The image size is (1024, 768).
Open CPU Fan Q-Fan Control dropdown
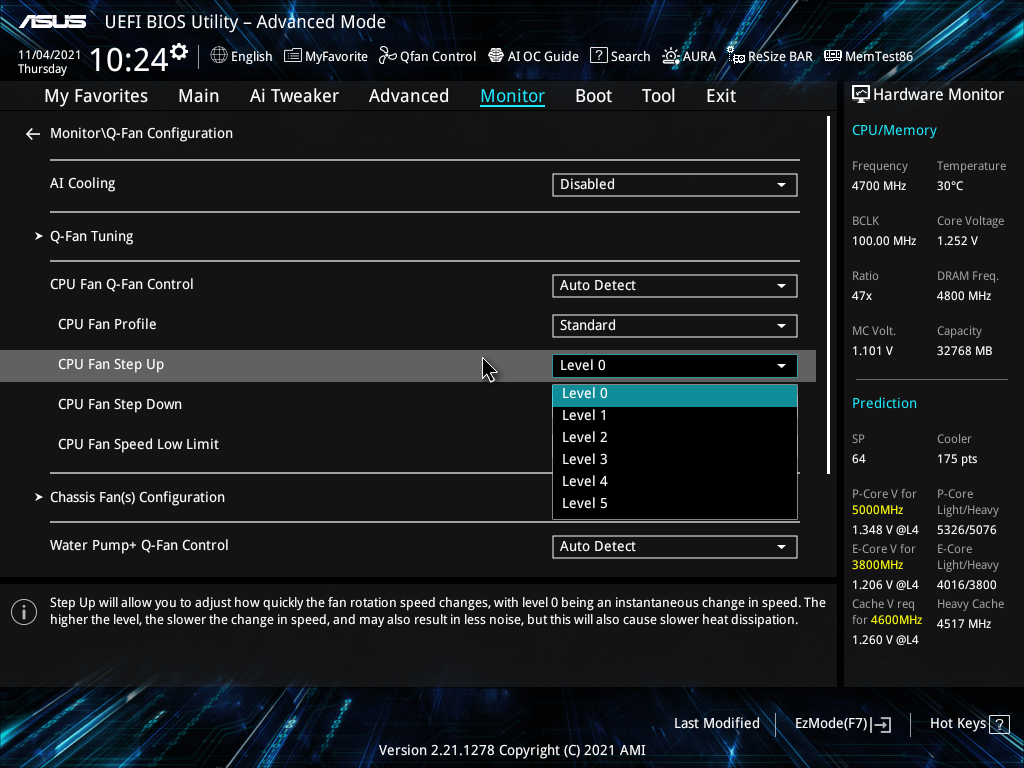click(x=675, y=286)
